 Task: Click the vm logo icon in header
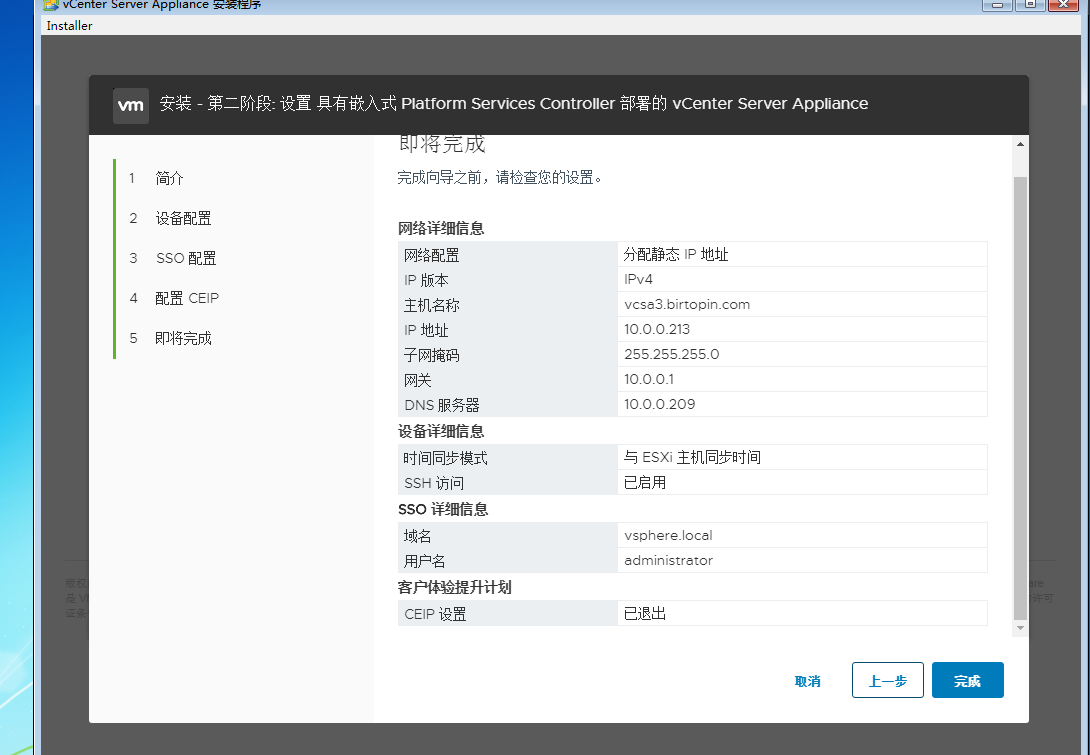coord(131,106)
